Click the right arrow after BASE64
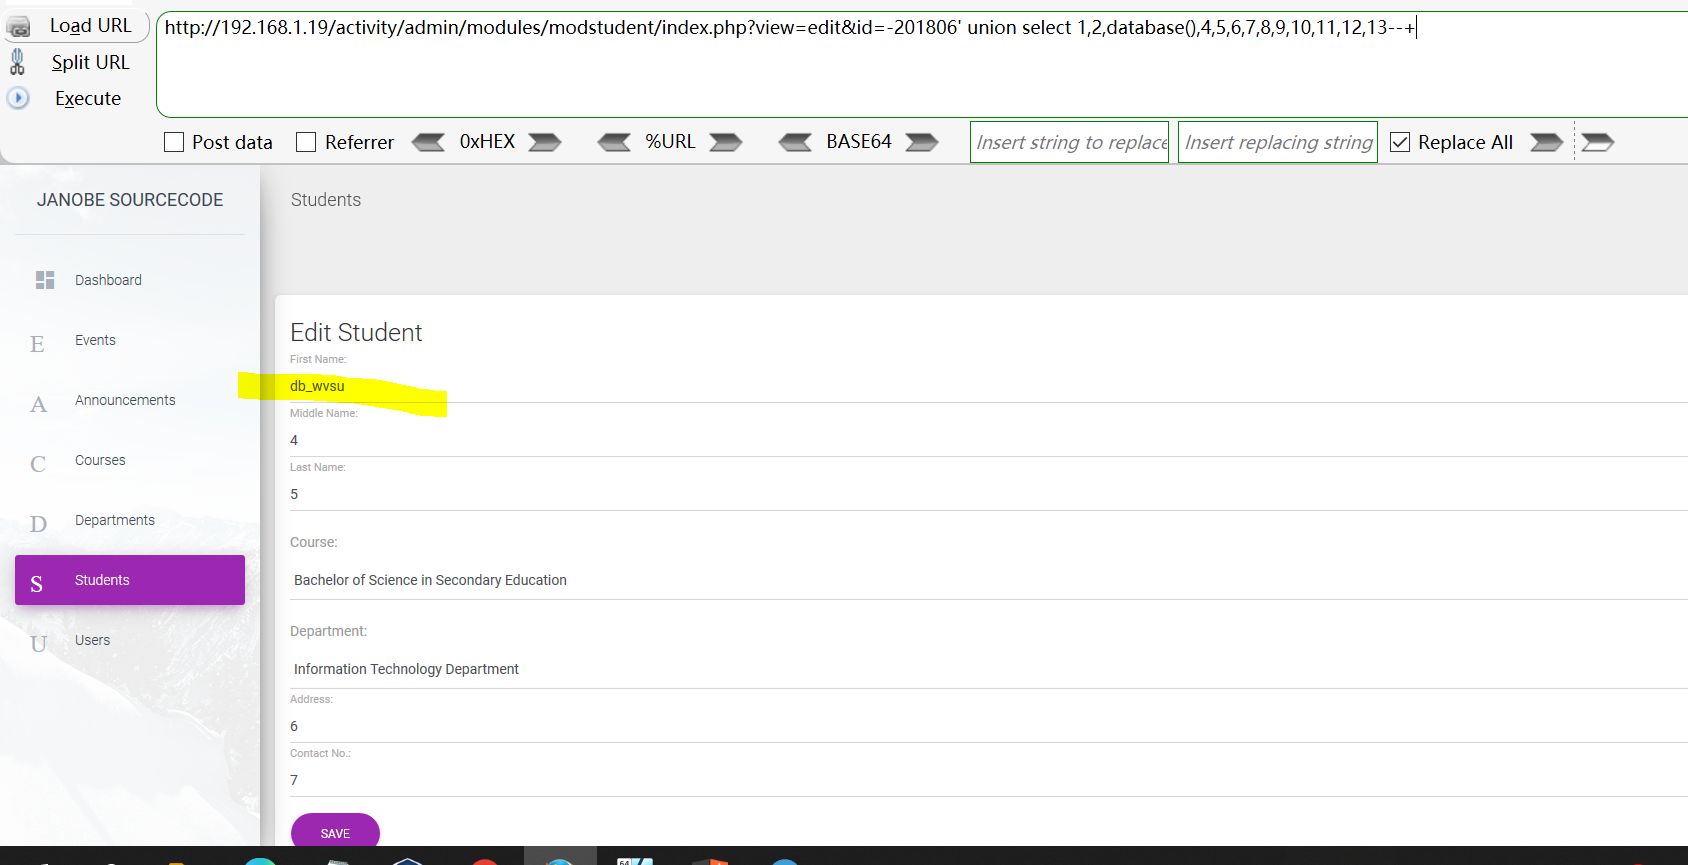The image size is (1688, 865). (922, 142)
